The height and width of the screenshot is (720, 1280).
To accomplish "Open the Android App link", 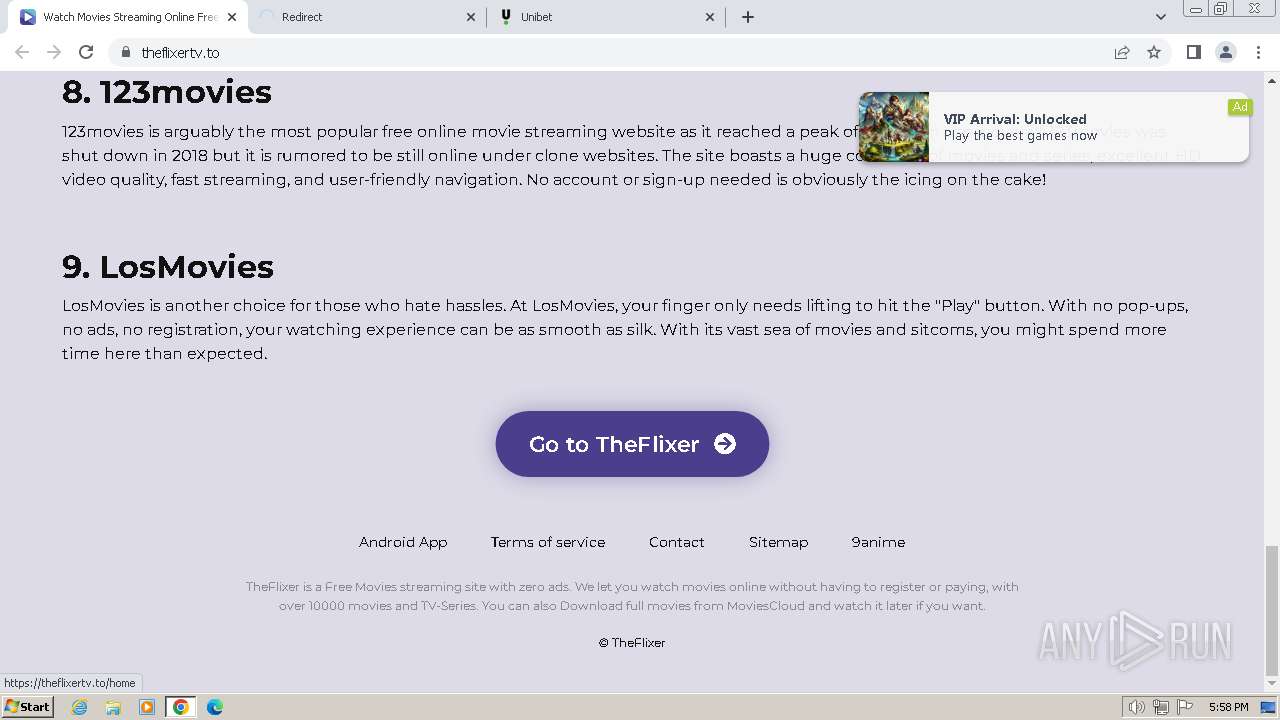I will 403,542.
